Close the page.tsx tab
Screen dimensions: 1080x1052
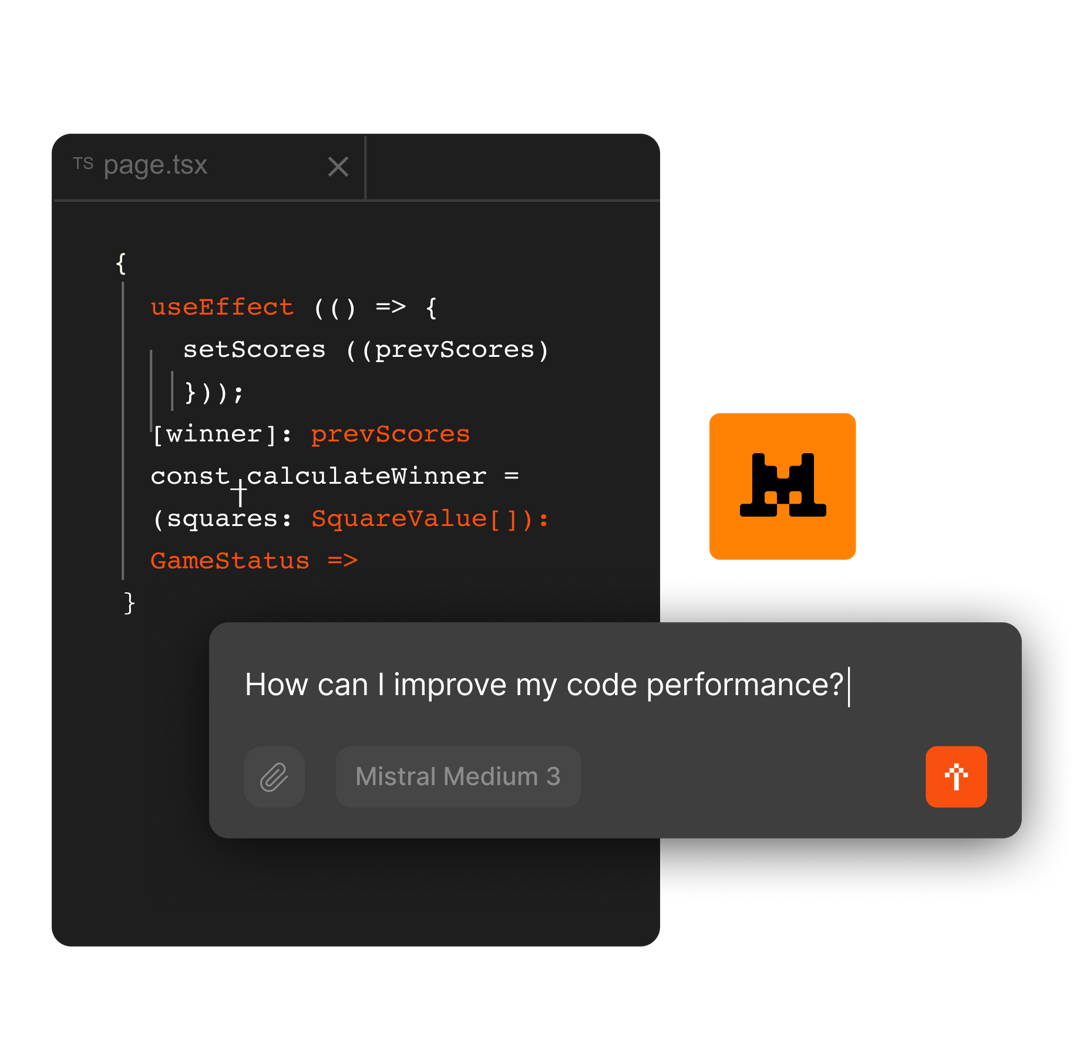click(338, 167)
